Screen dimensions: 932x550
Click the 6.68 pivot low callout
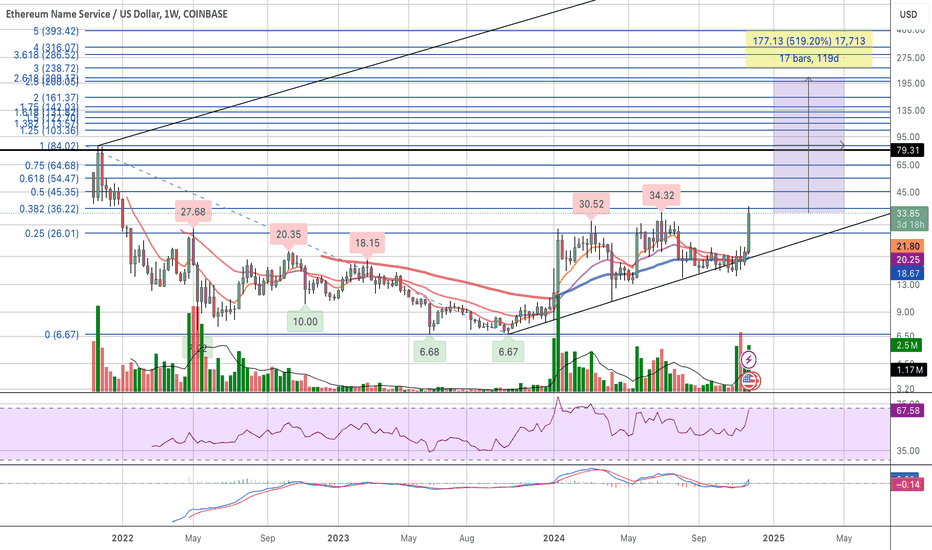point(429,352)
